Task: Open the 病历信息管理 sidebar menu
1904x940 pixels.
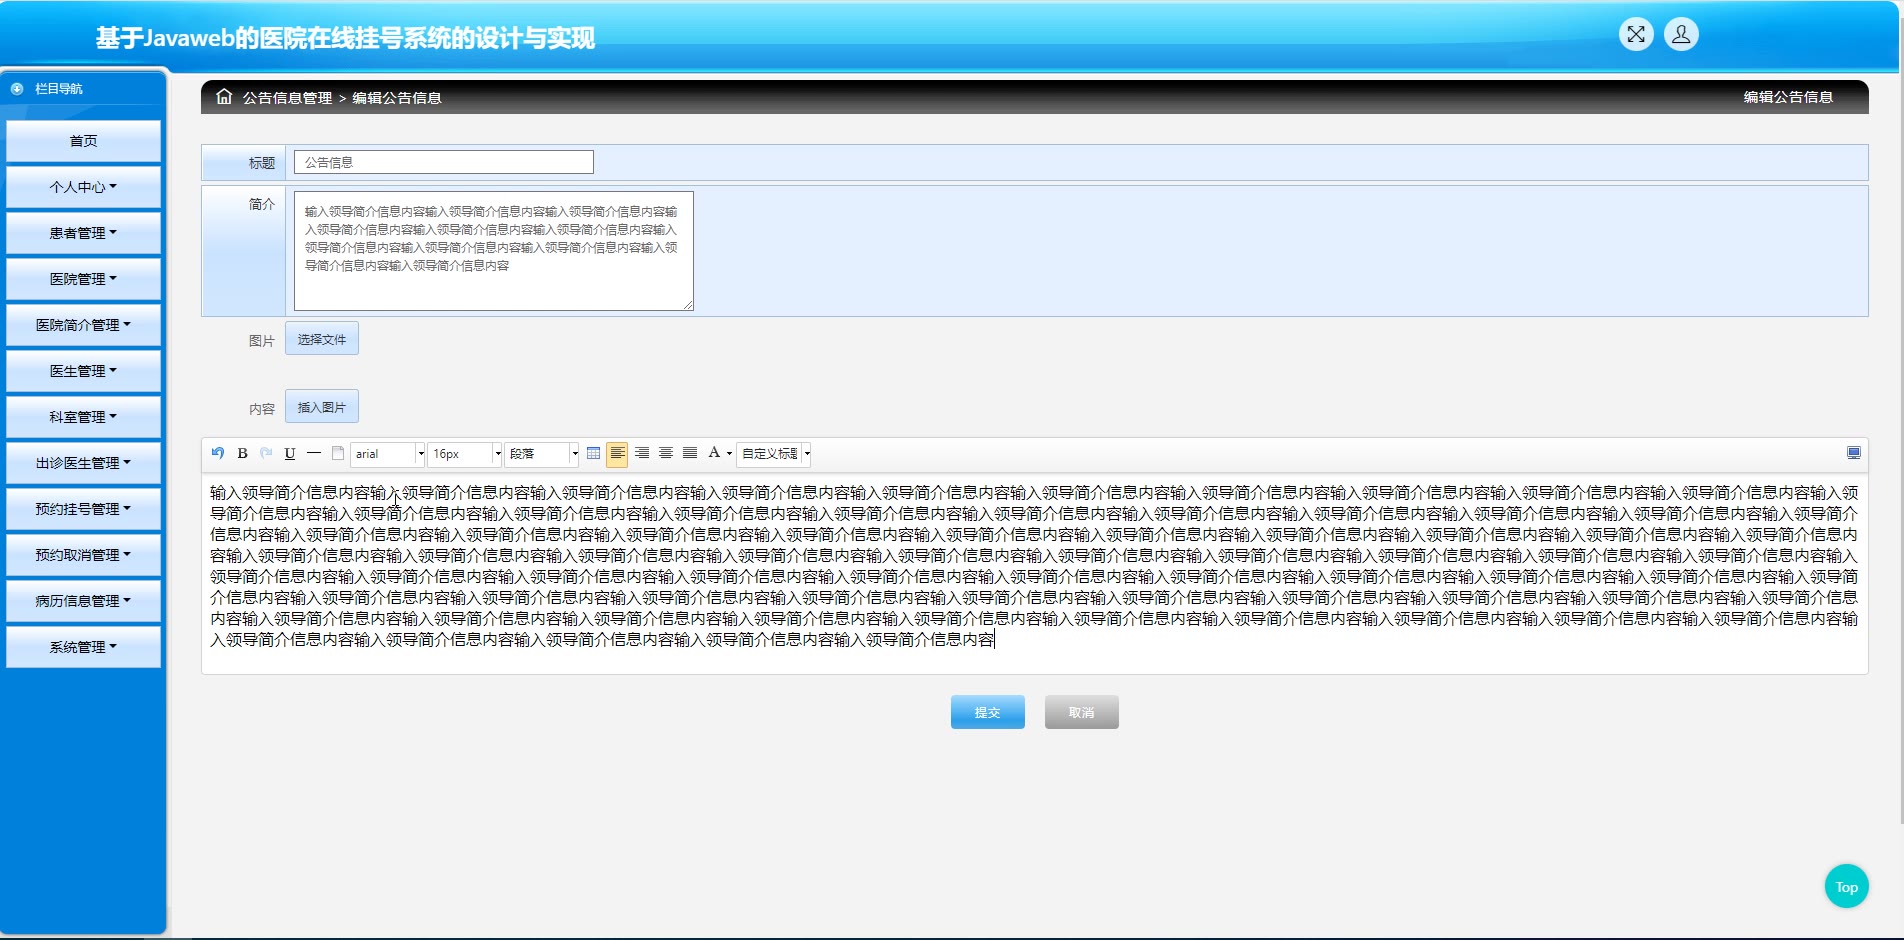Action: tap(83, 601)
